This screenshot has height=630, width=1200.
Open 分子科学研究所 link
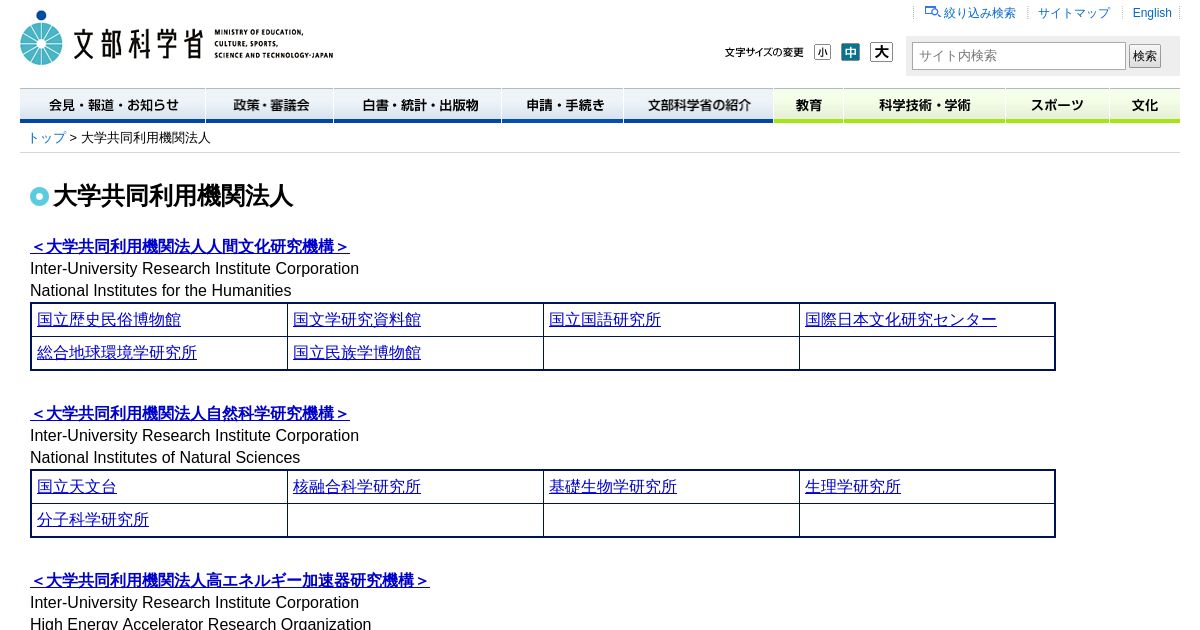pyautogui.click(x=93, y=520)
